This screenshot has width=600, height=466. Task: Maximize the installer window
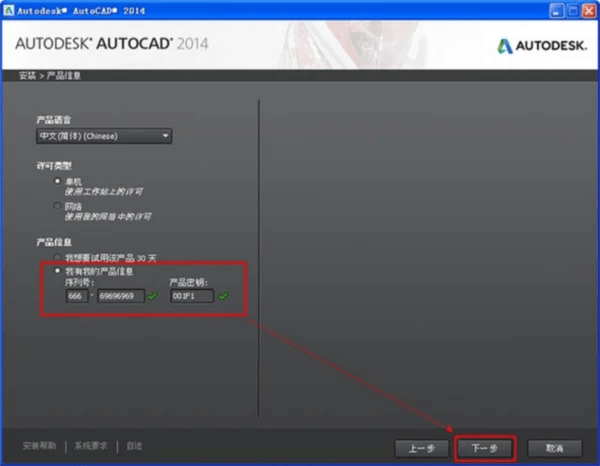(573, 11)
